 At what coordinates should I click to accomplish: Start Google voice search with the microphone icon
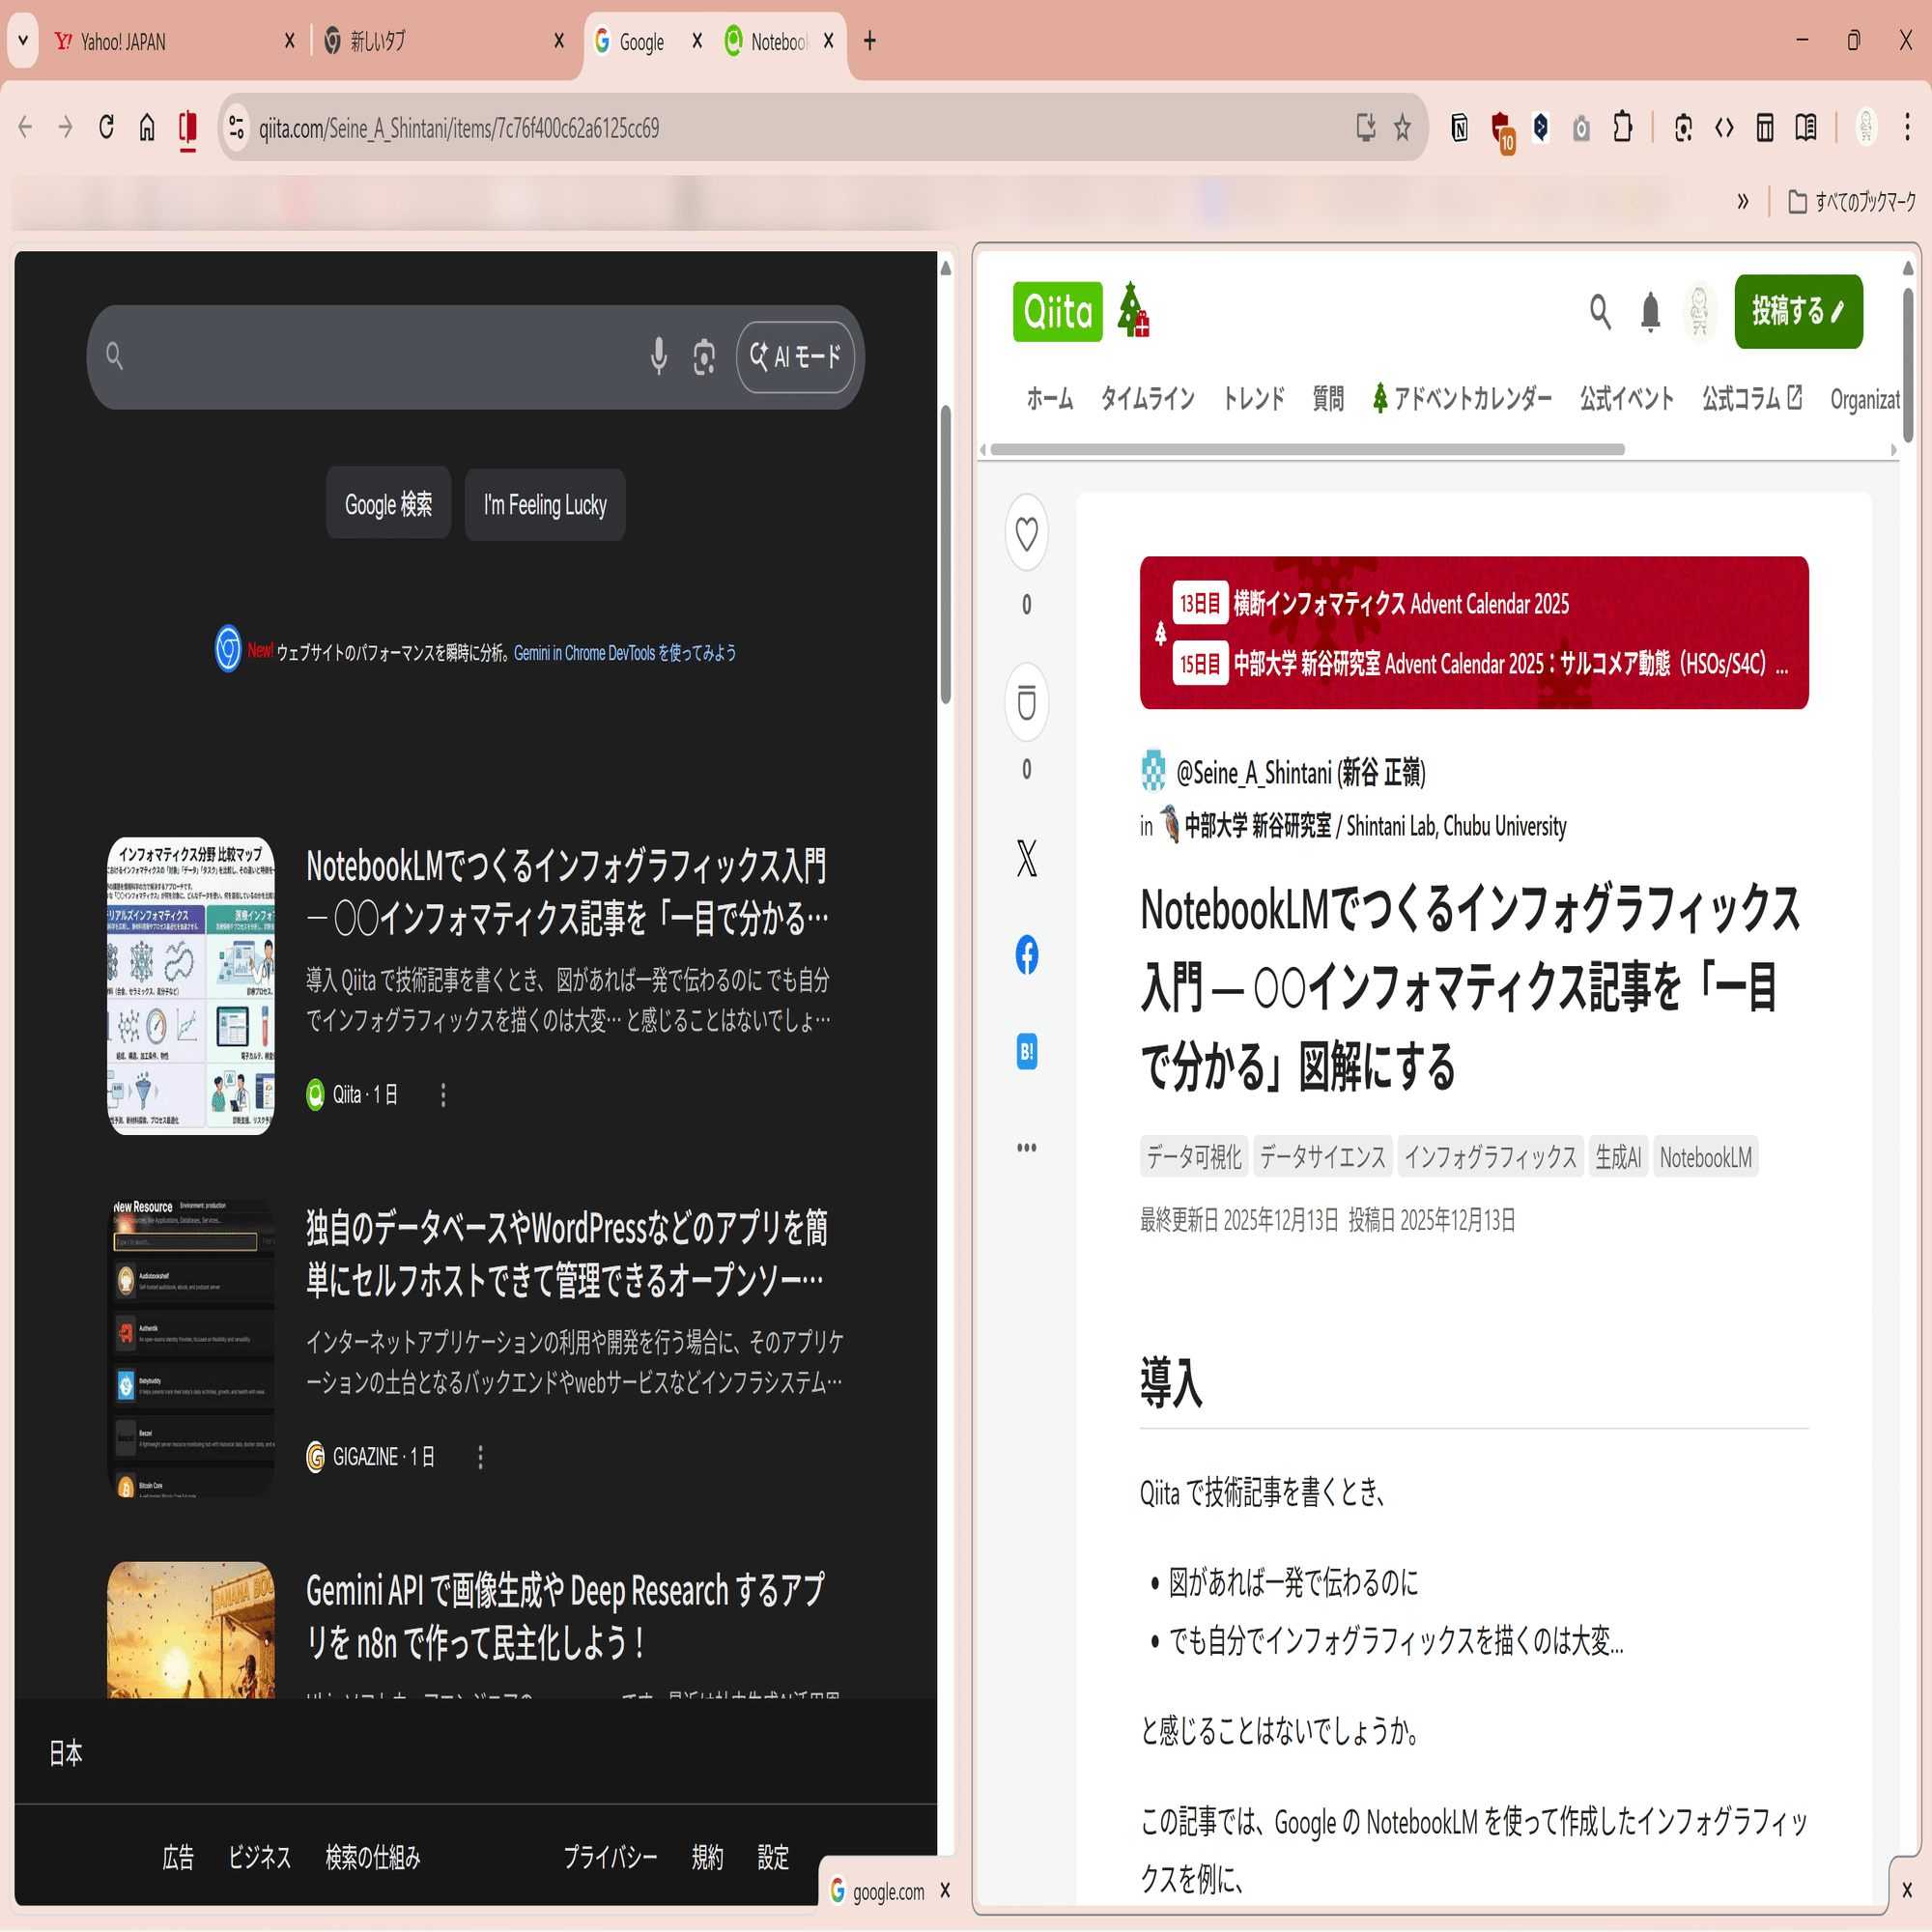coord(658,357)
